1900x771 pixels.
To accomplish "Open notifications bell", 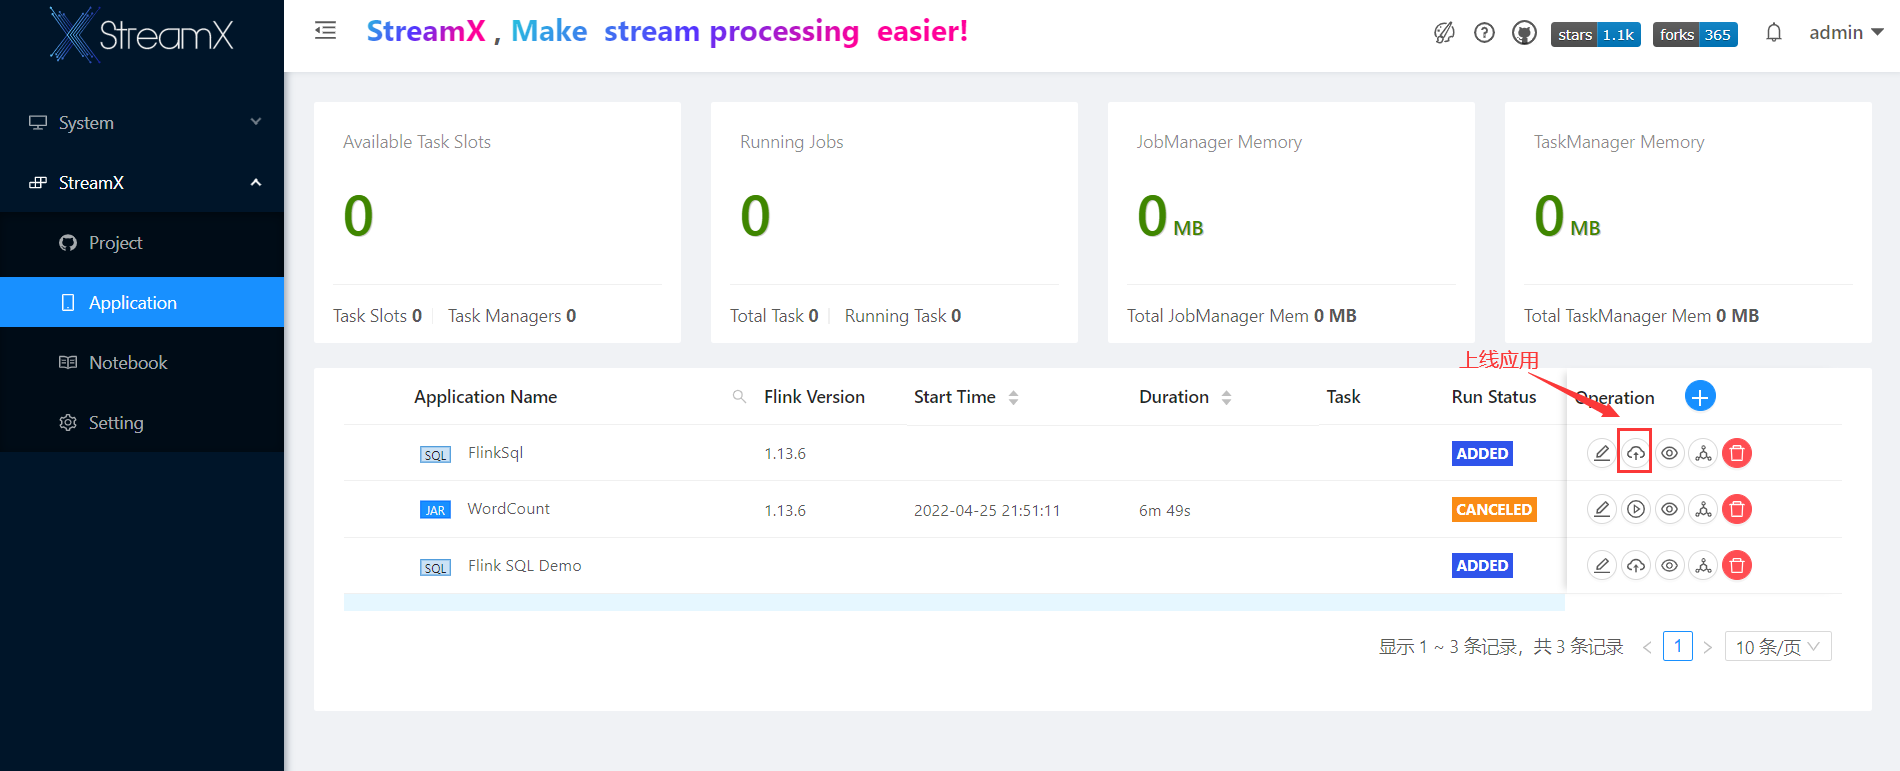I will pos(1773,33).
